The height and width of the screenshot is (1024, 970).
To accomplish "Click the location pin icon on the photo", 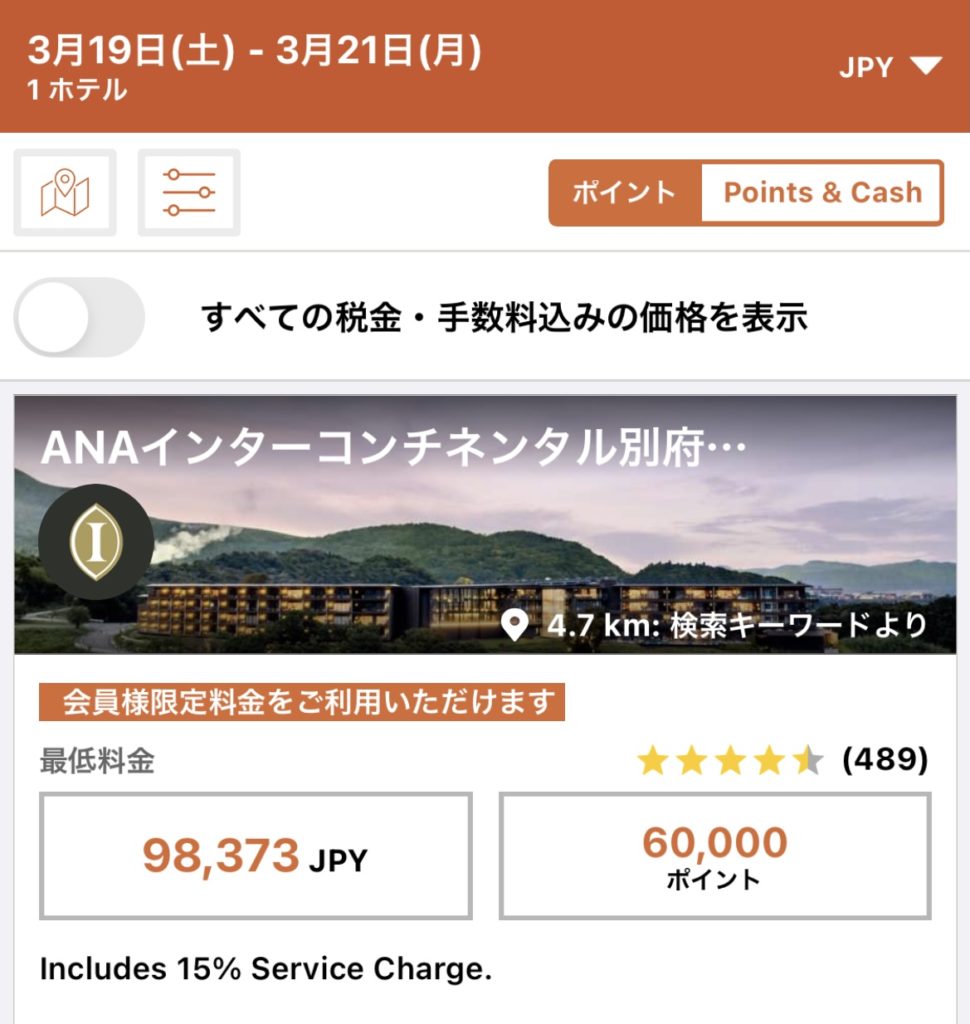I will click(515, 627).
